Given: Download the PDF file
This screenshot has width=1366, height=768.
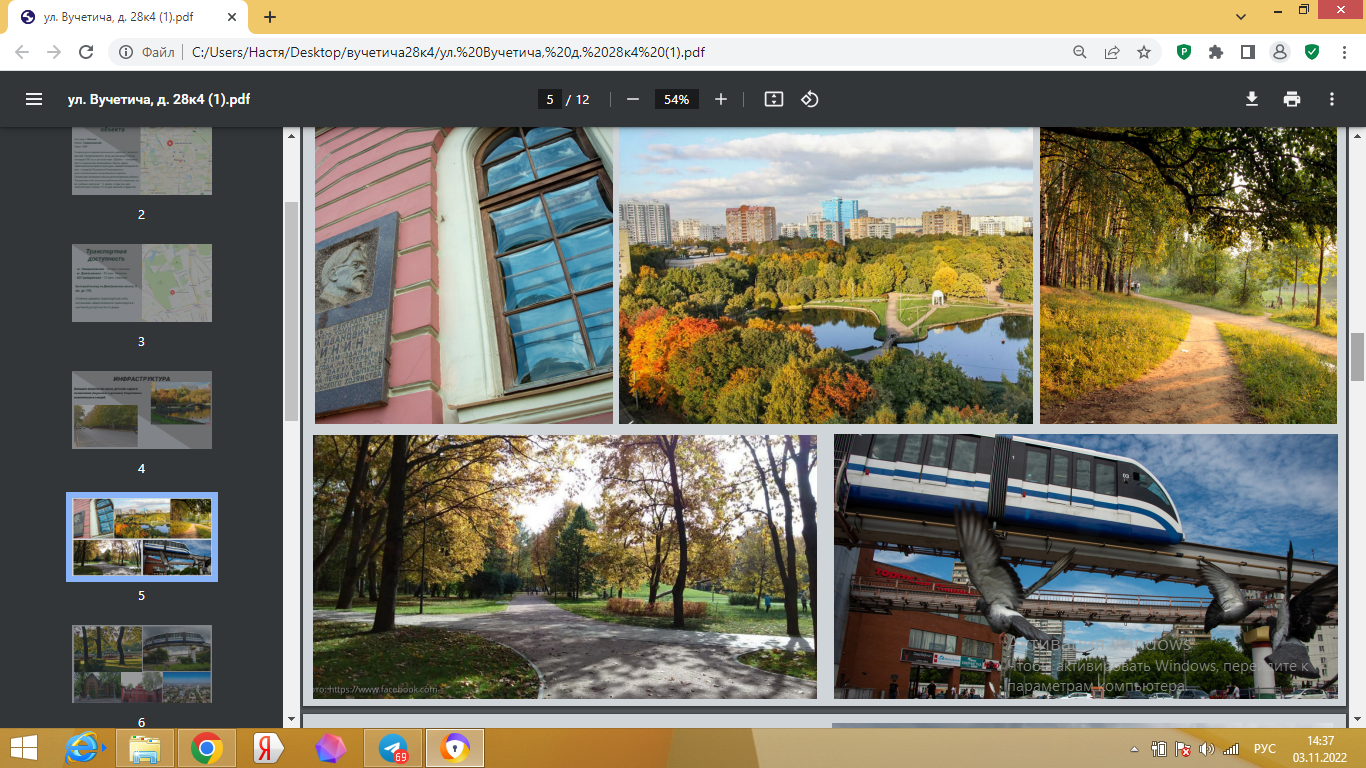Looking at the screenshot, I should 1251,99.
